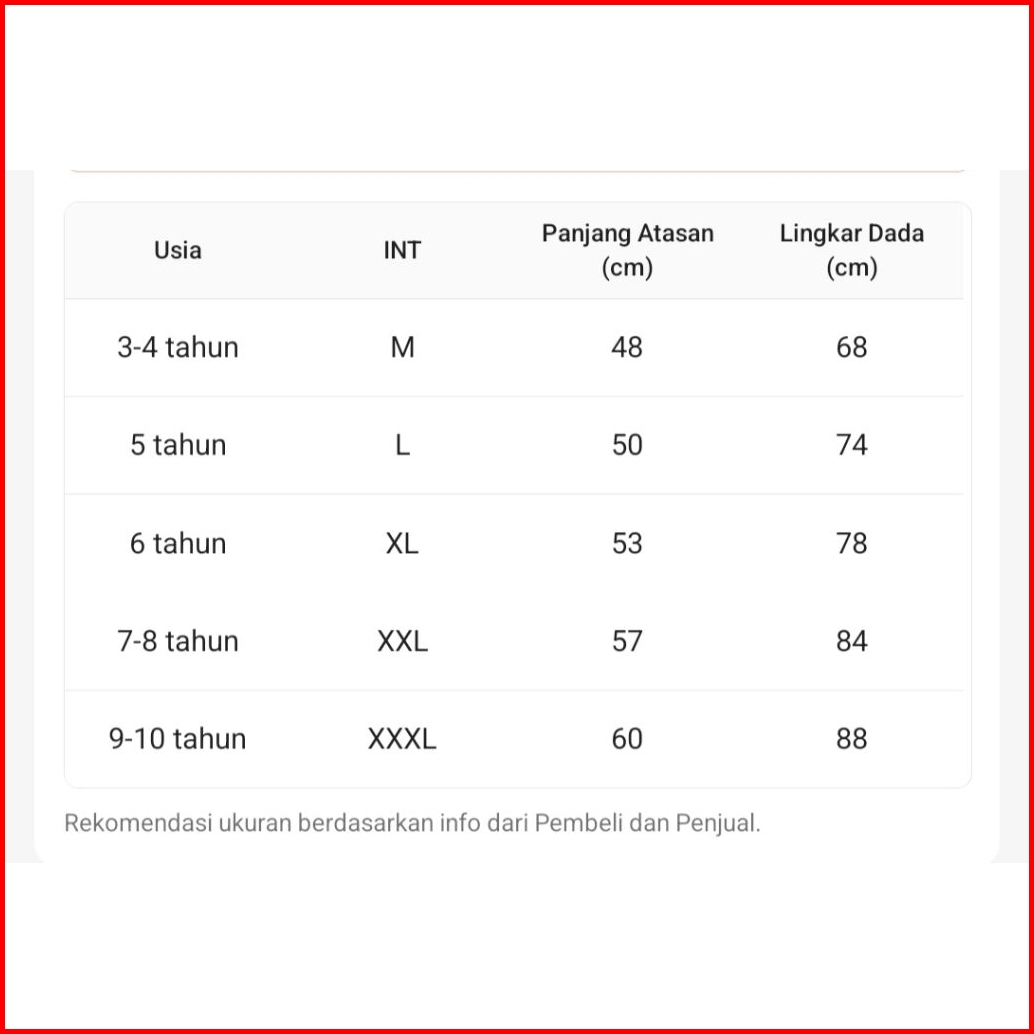Select chest circumference value 84
This screenshot has height=1034, width=1034.
coord(852,641)
